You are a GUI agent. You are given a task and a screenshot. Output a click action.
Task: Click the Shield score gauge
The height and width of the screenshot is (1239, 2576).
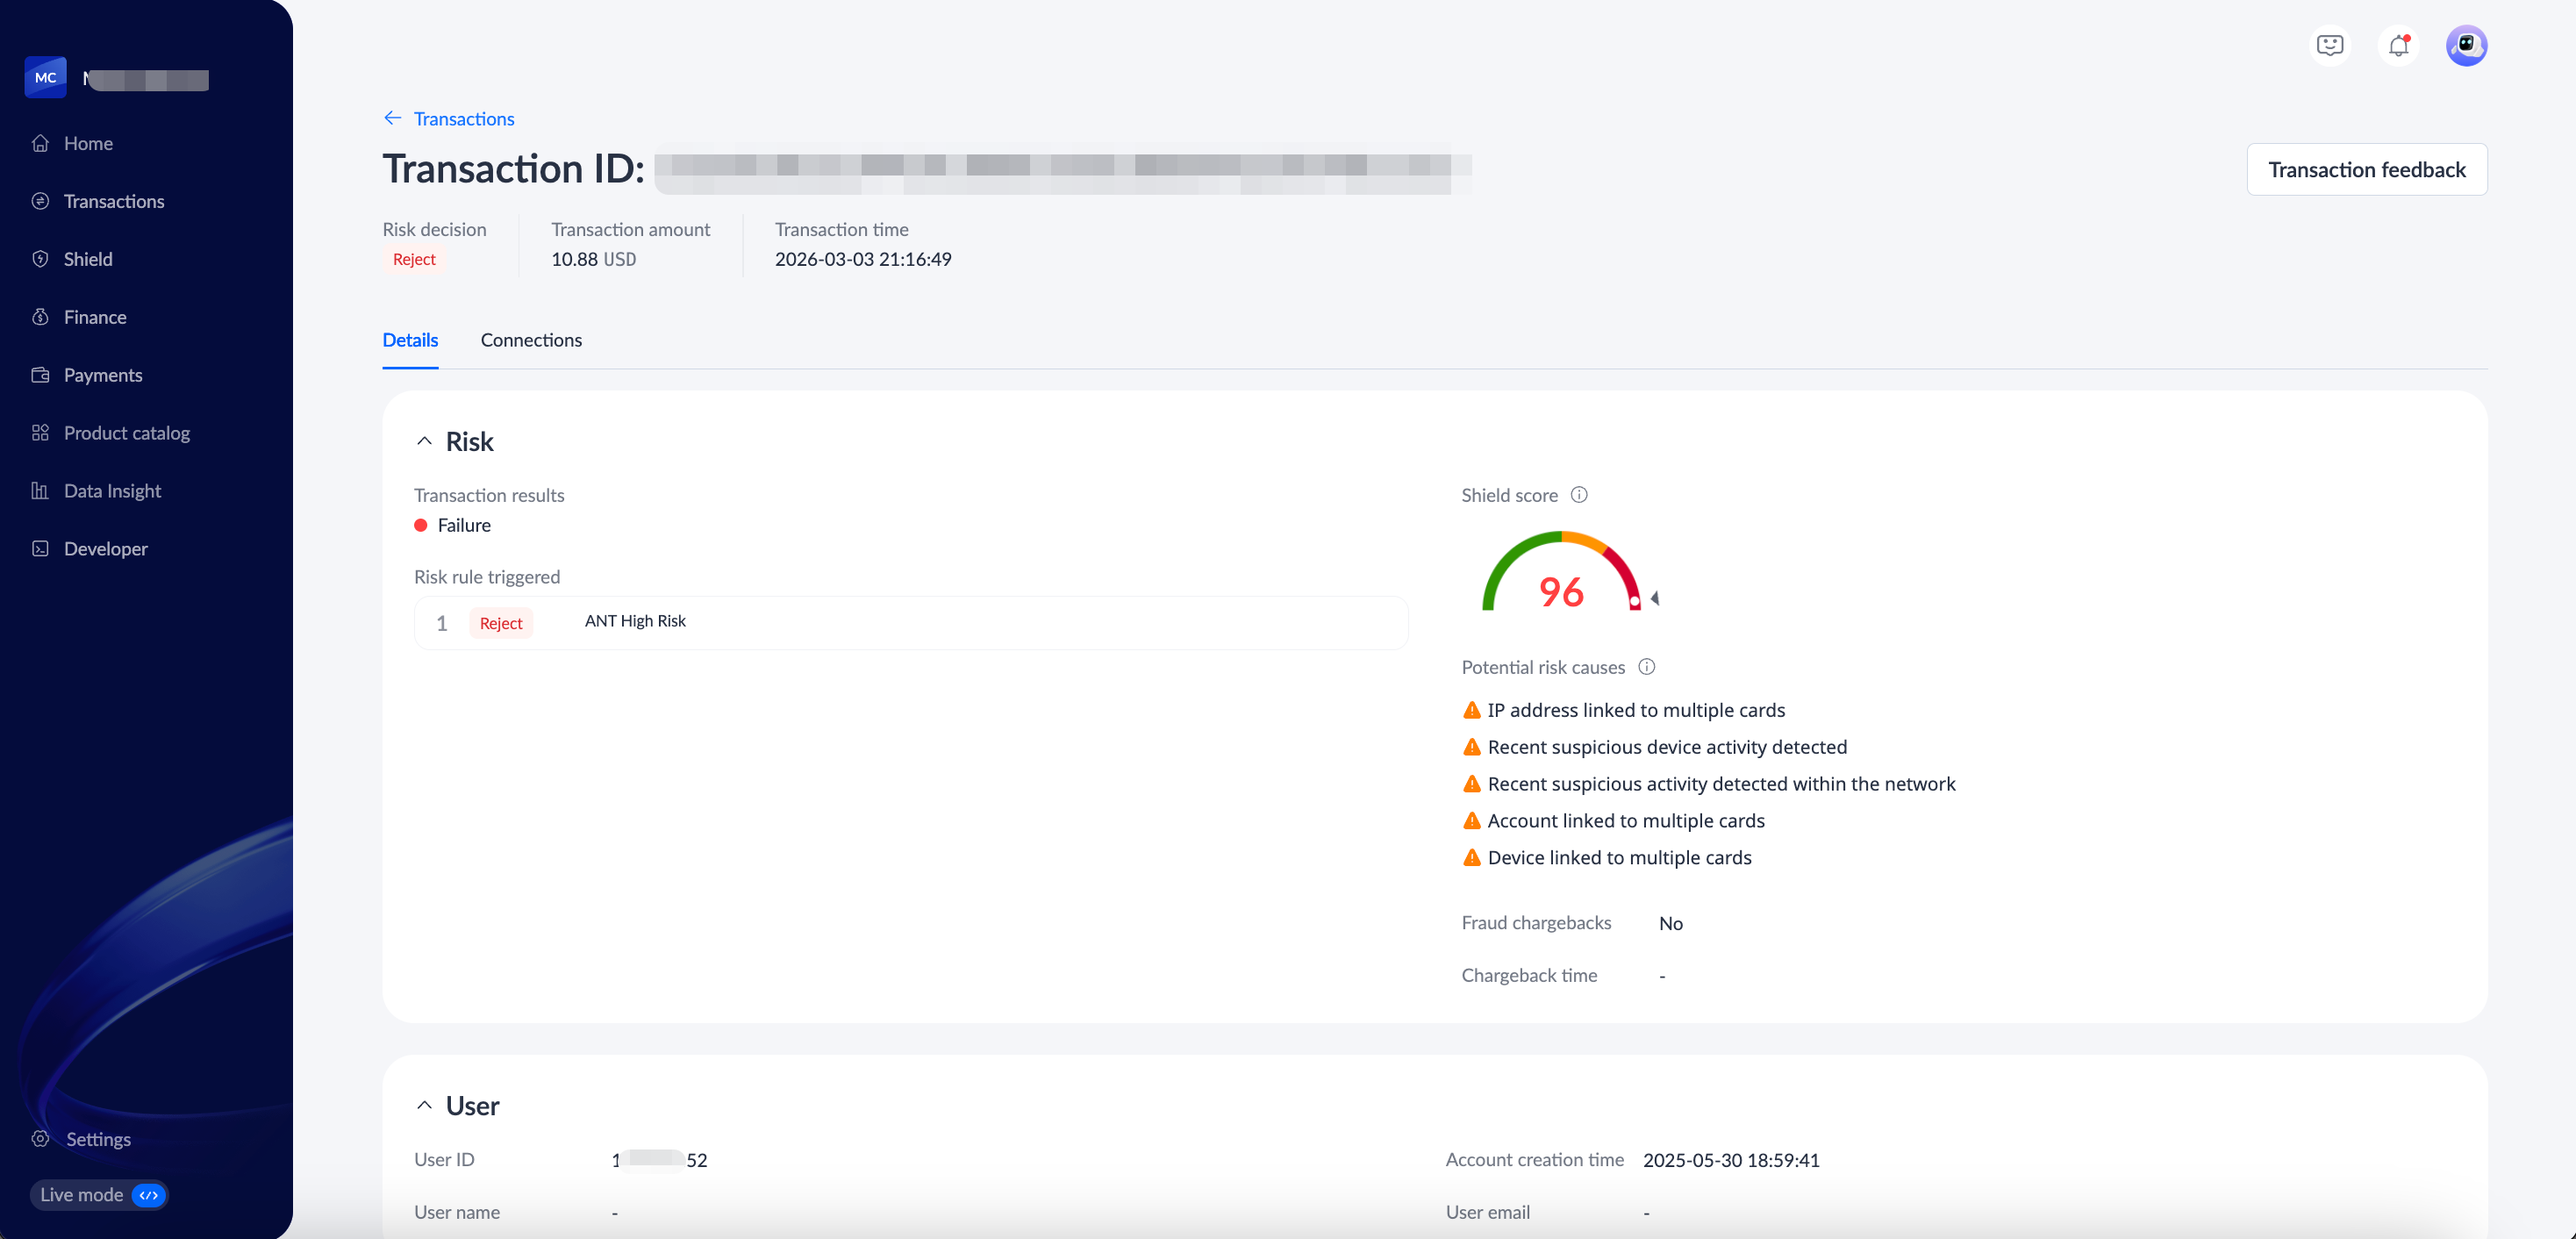pyautogui.click(x=1561, y=576)
